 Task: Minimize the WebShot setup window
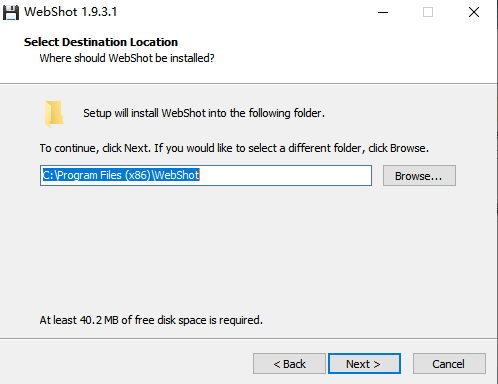pyautogui.click(x=383, y=12)
